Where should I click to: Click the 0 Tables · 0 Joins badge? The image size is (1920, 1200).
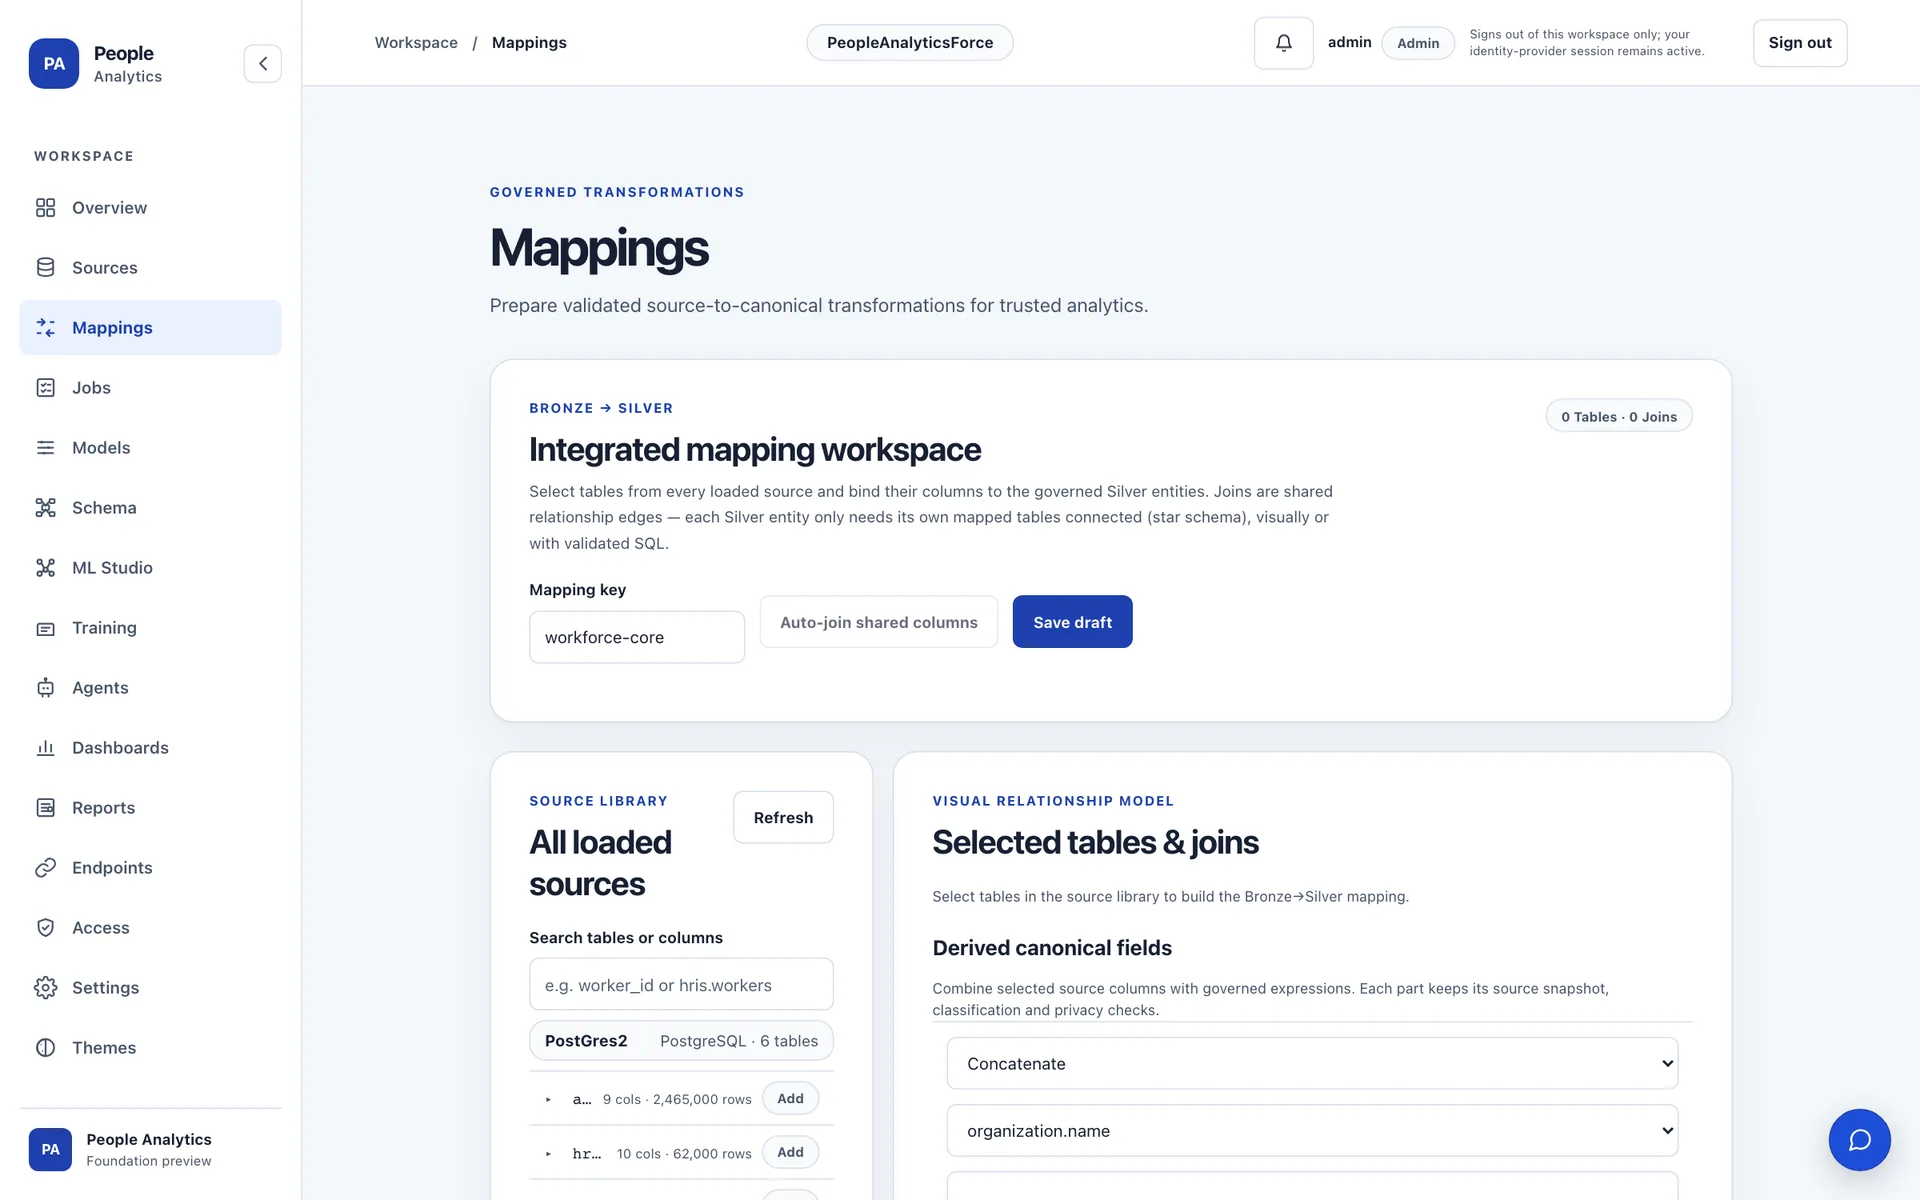click(1619, 416)
